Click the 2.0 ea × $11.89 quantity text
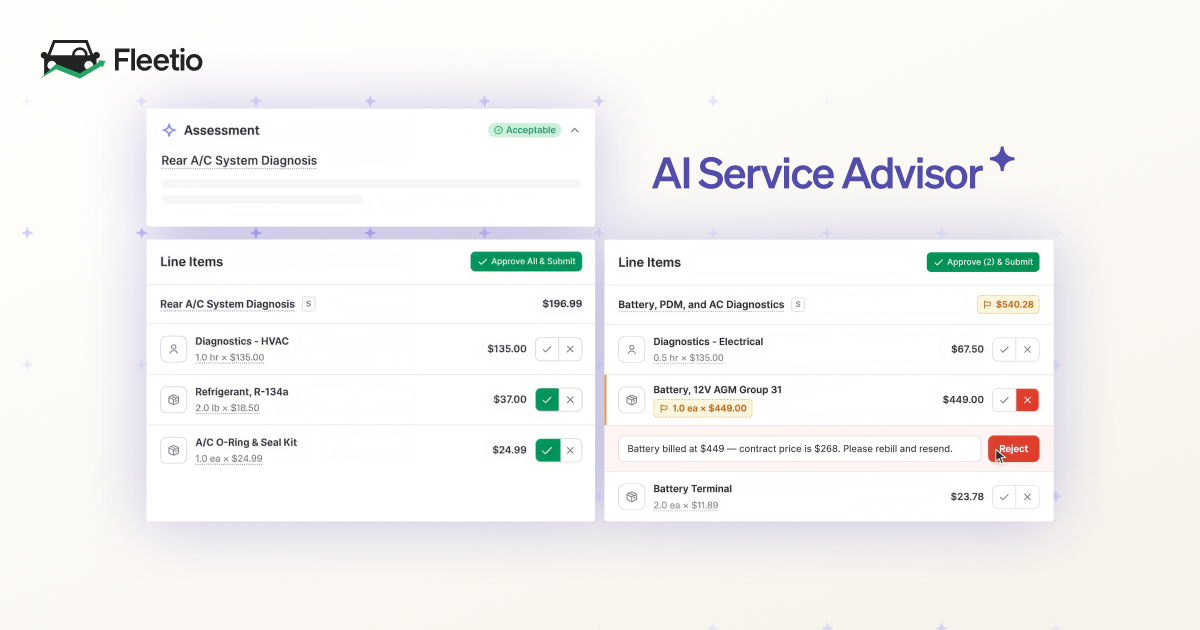This screenshot has height=630, width=1200. (686, 505)
